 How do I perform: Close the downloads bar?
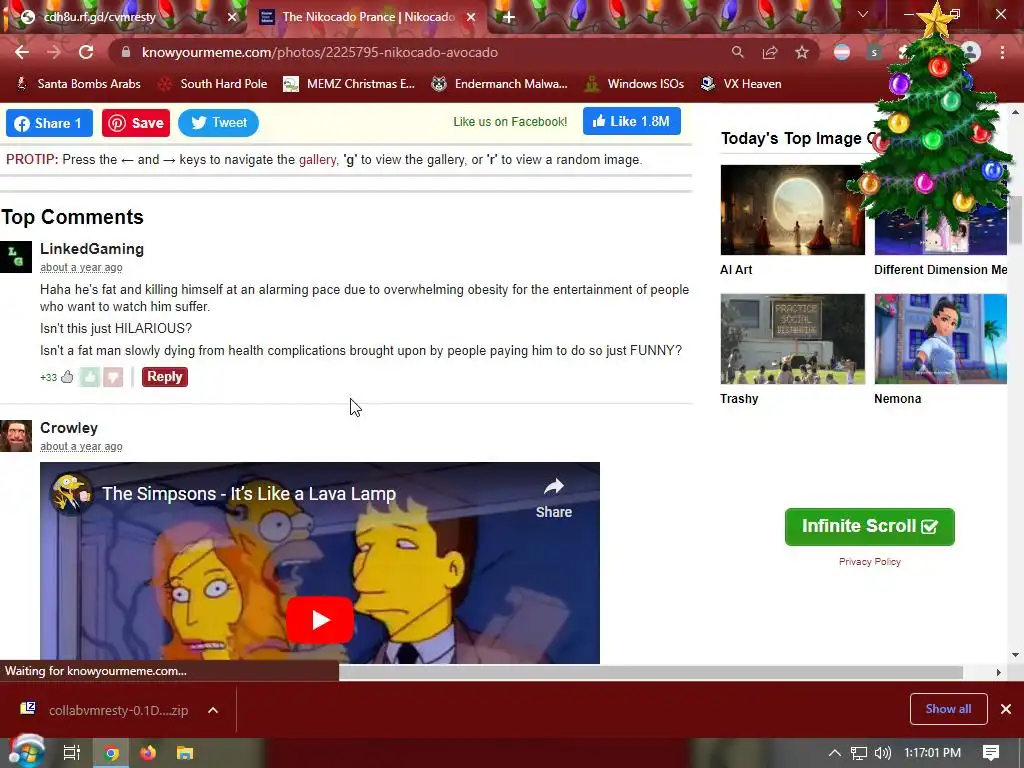1006,709
